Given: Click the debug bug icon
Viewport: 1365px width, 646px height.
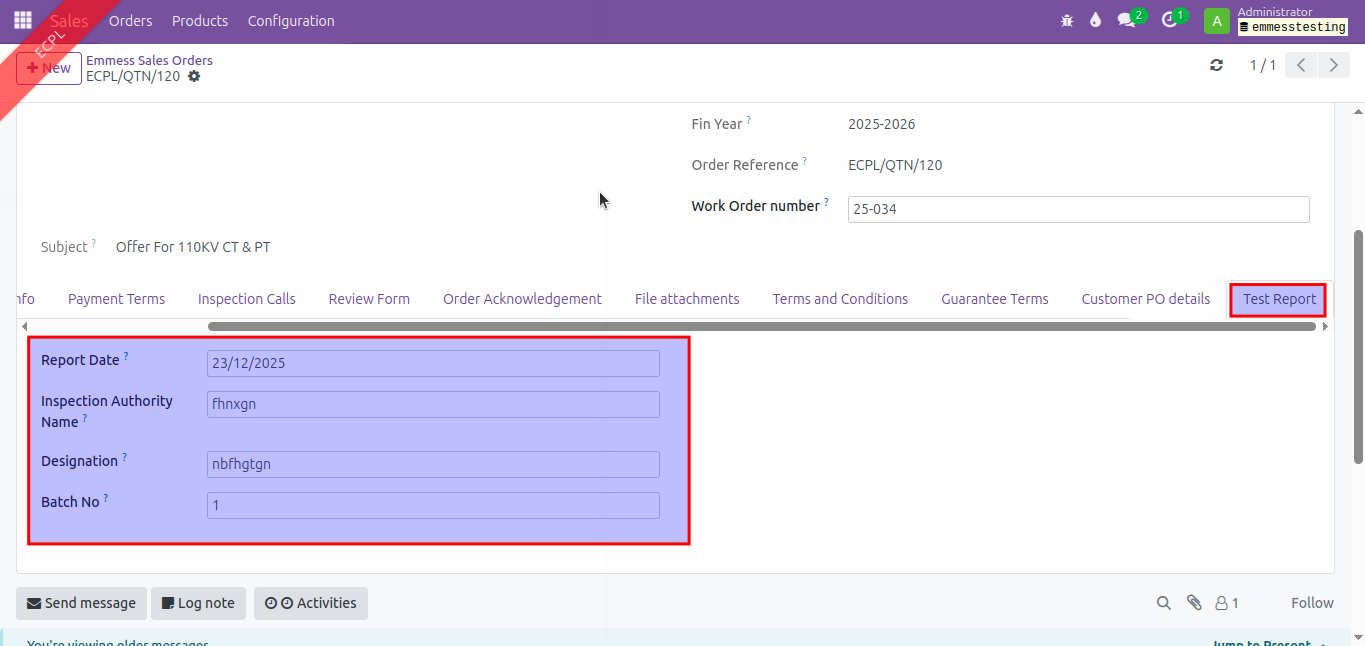Looking at the screenshot, I should click(1067, 21).
